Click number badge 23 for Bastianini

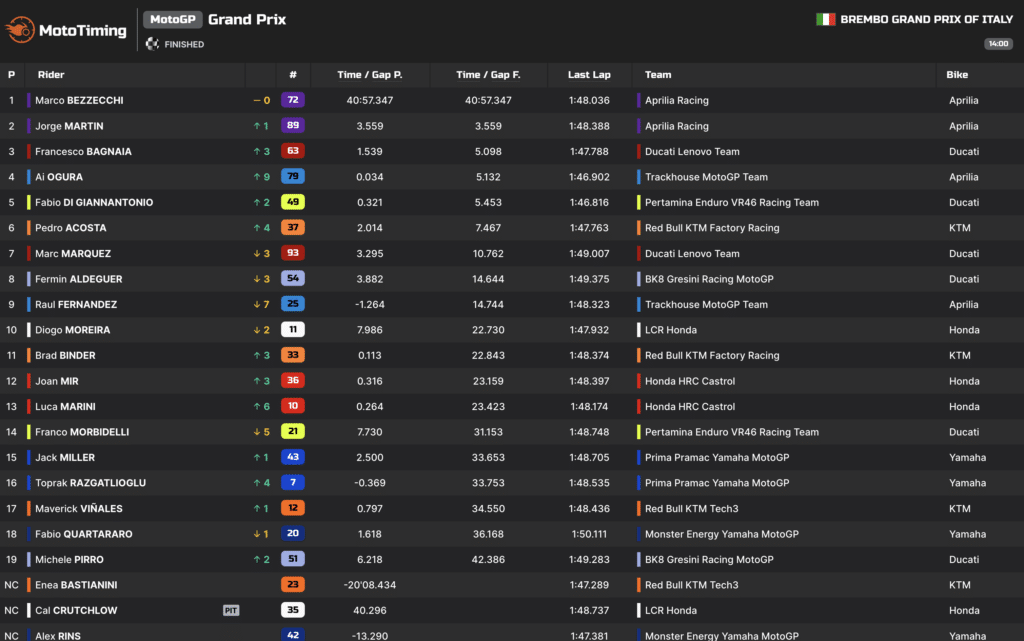coord(293,584)
